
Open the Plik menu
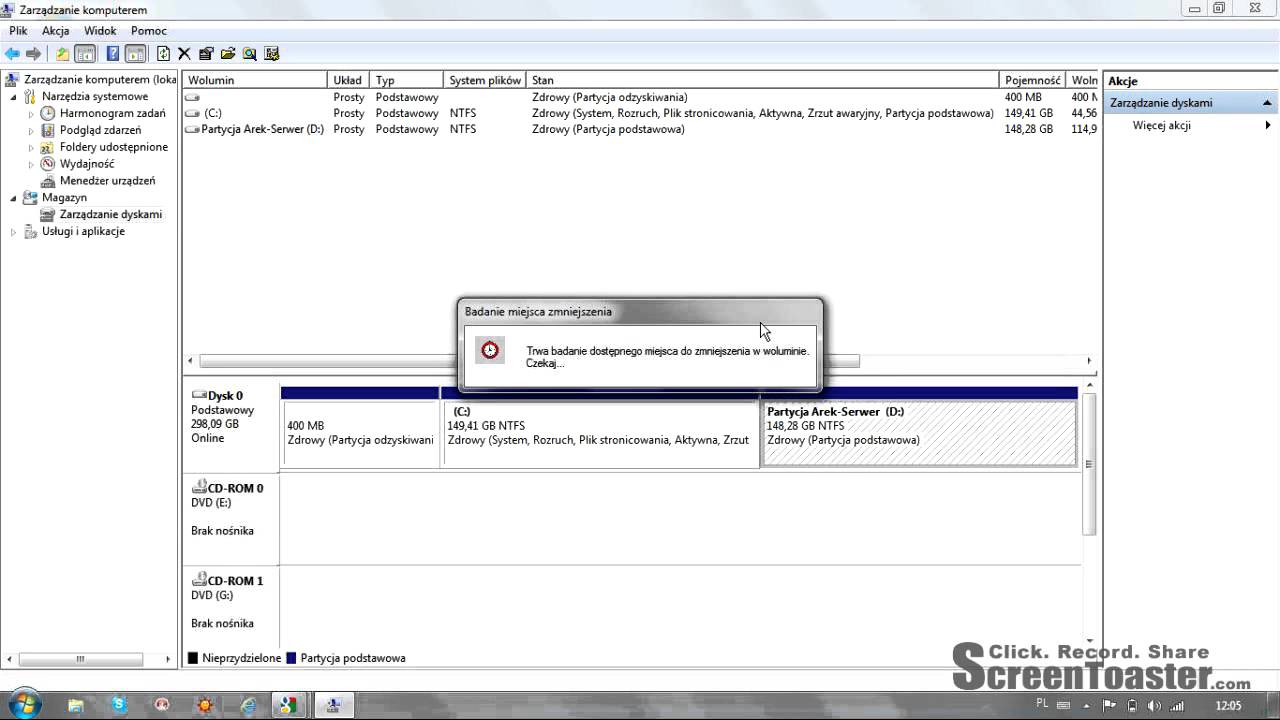pyautogui.click(x=18, y=31)
